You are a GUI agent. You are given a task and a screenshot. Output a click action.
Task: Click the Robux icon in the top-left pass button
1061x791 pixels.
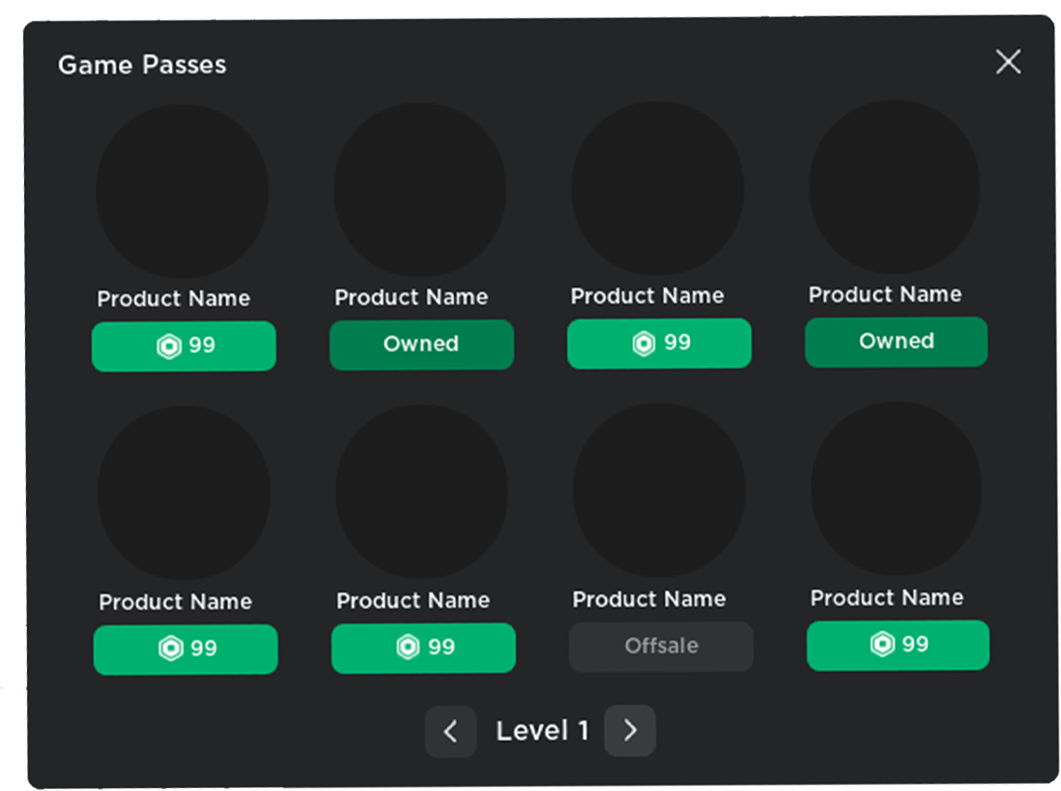point(168,347)
